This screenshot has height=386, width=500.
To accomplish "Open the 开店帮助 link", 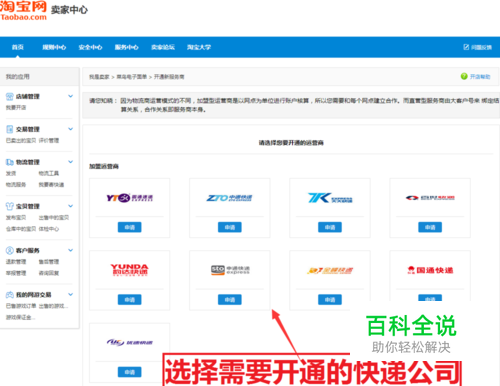I will 480,77.
